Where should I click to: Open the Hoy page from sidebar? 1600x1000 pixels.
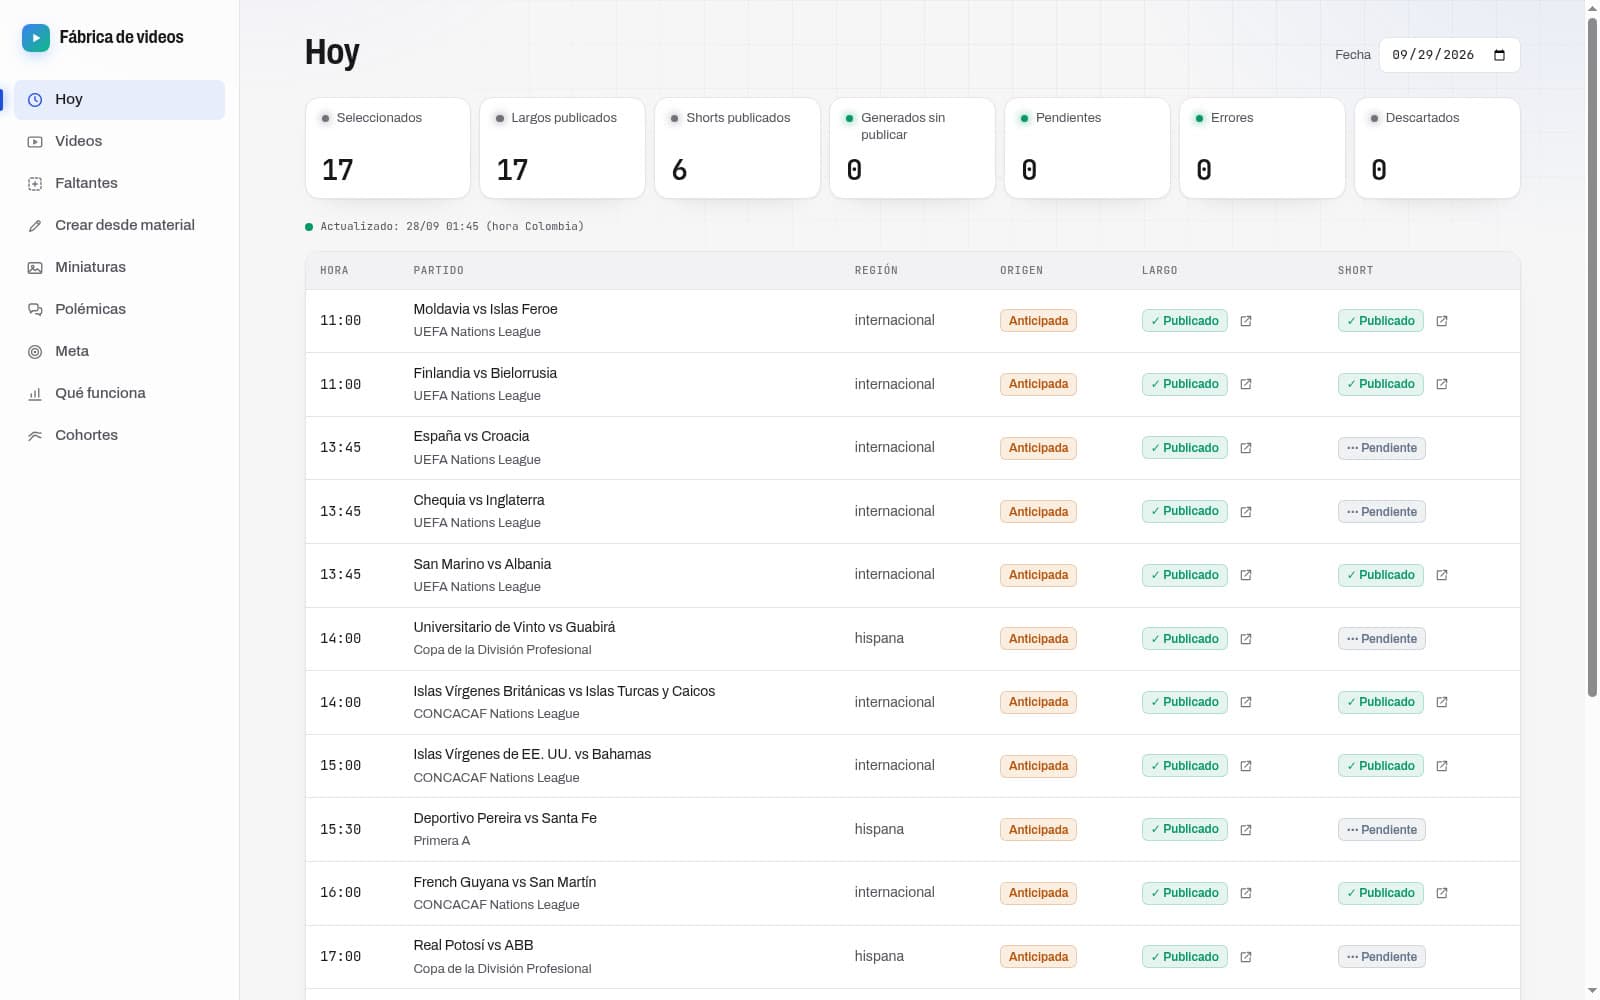[119, 100]
